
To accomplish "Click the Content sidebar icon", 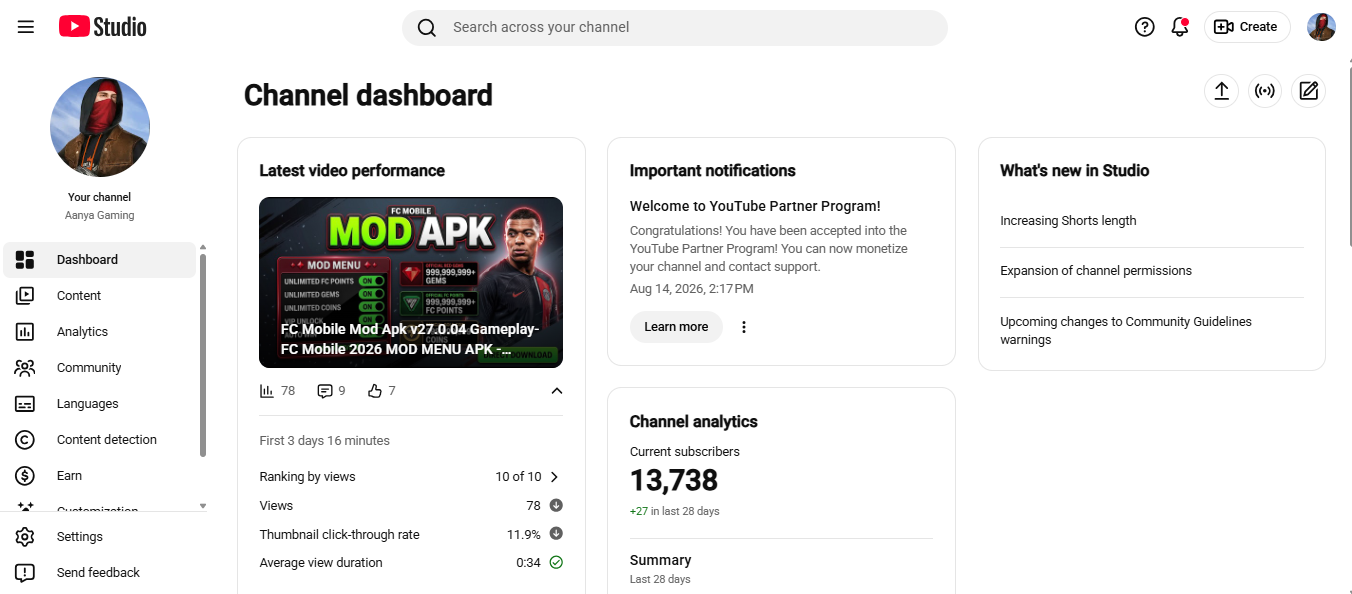I will point(25,296).
